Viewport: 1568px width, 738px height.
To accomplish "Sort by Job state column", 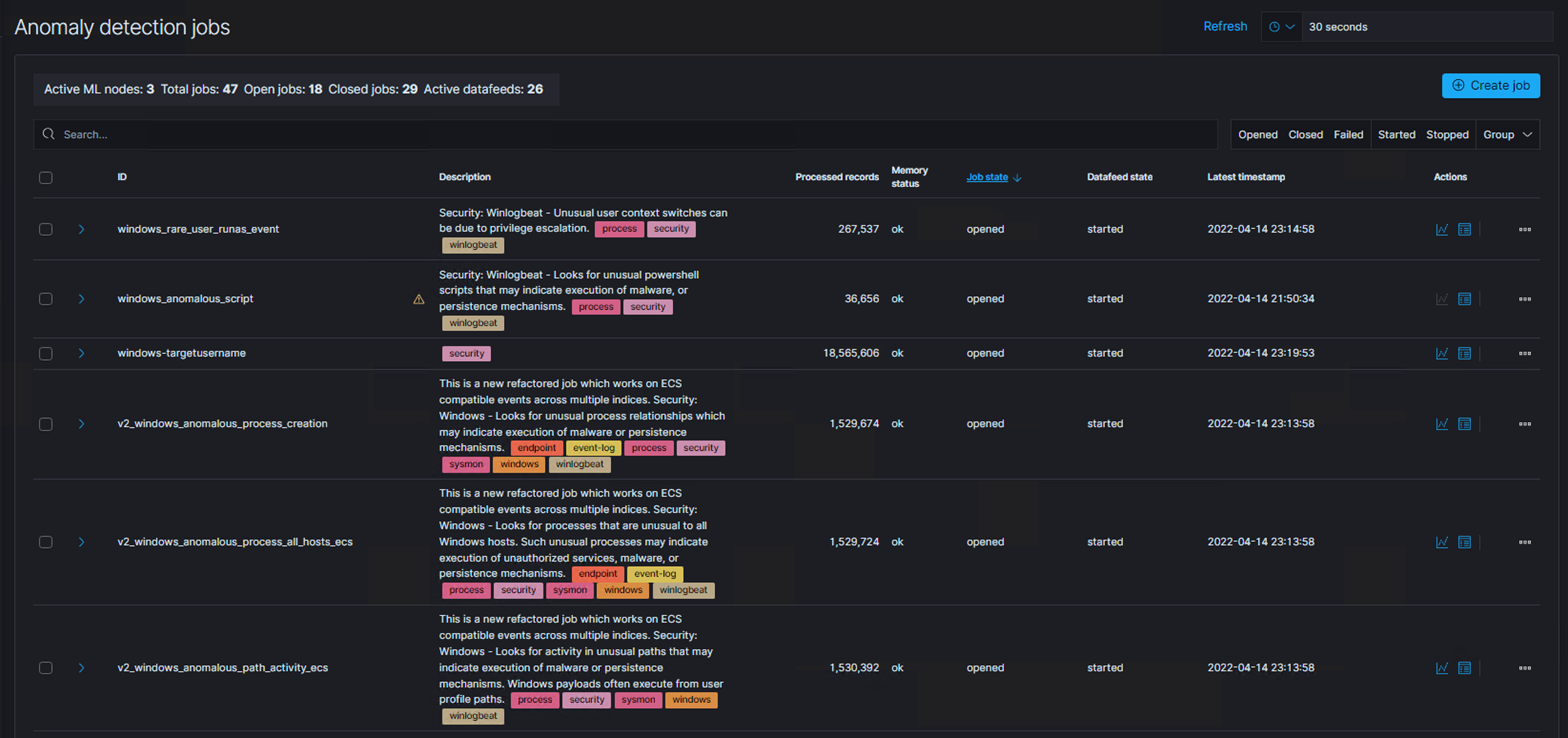I will click(x=993, y=177).
